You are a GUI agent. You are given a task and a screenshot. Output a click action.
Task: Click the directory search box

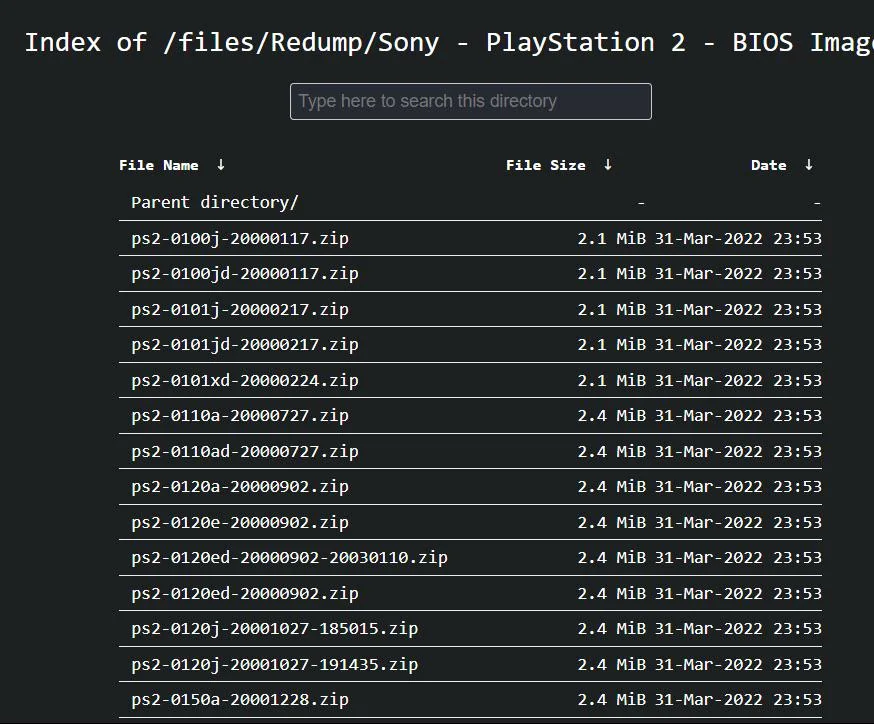point(470,101)
